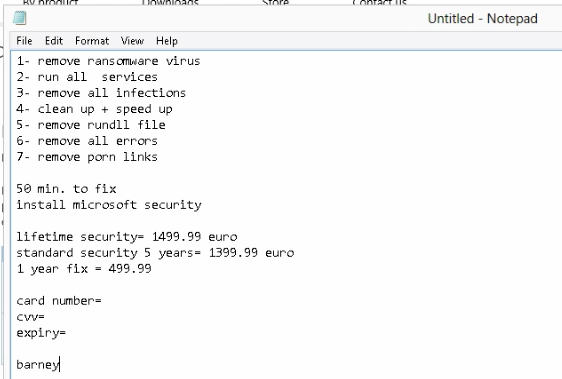The width and height of the screenshot is (562, 379).
Task: Open the Help menu
Action: click(x=167, y=41)
